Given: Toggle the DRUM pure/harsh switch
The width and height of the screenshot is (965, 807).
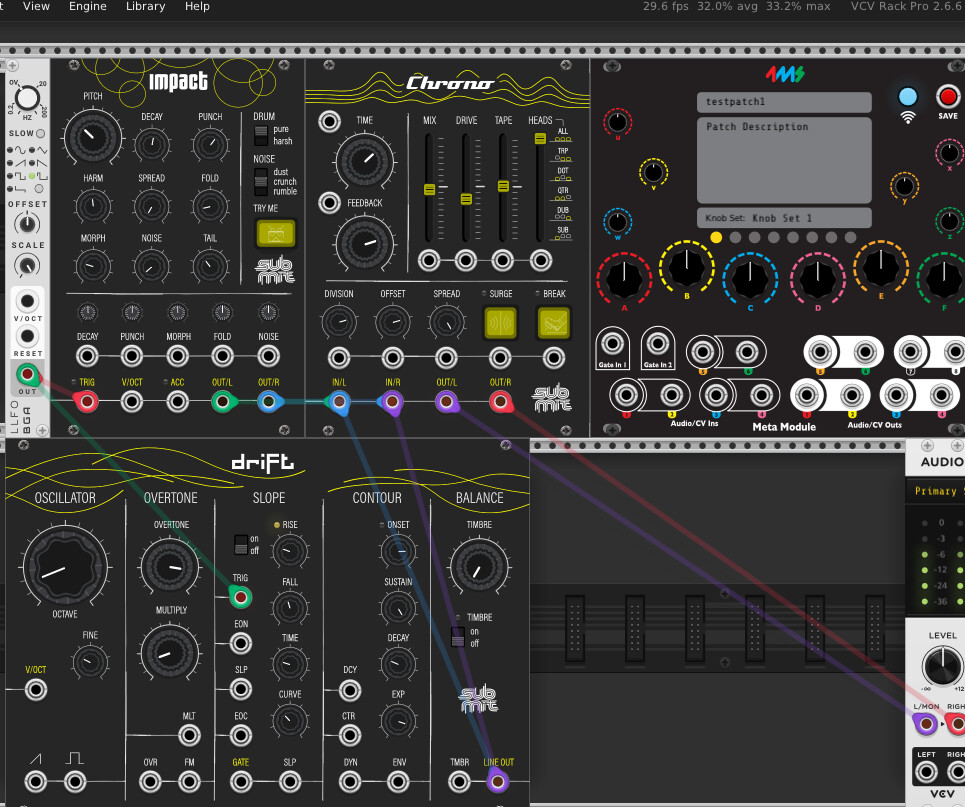Looking at the screenshot, I should (x=261, y=136).
